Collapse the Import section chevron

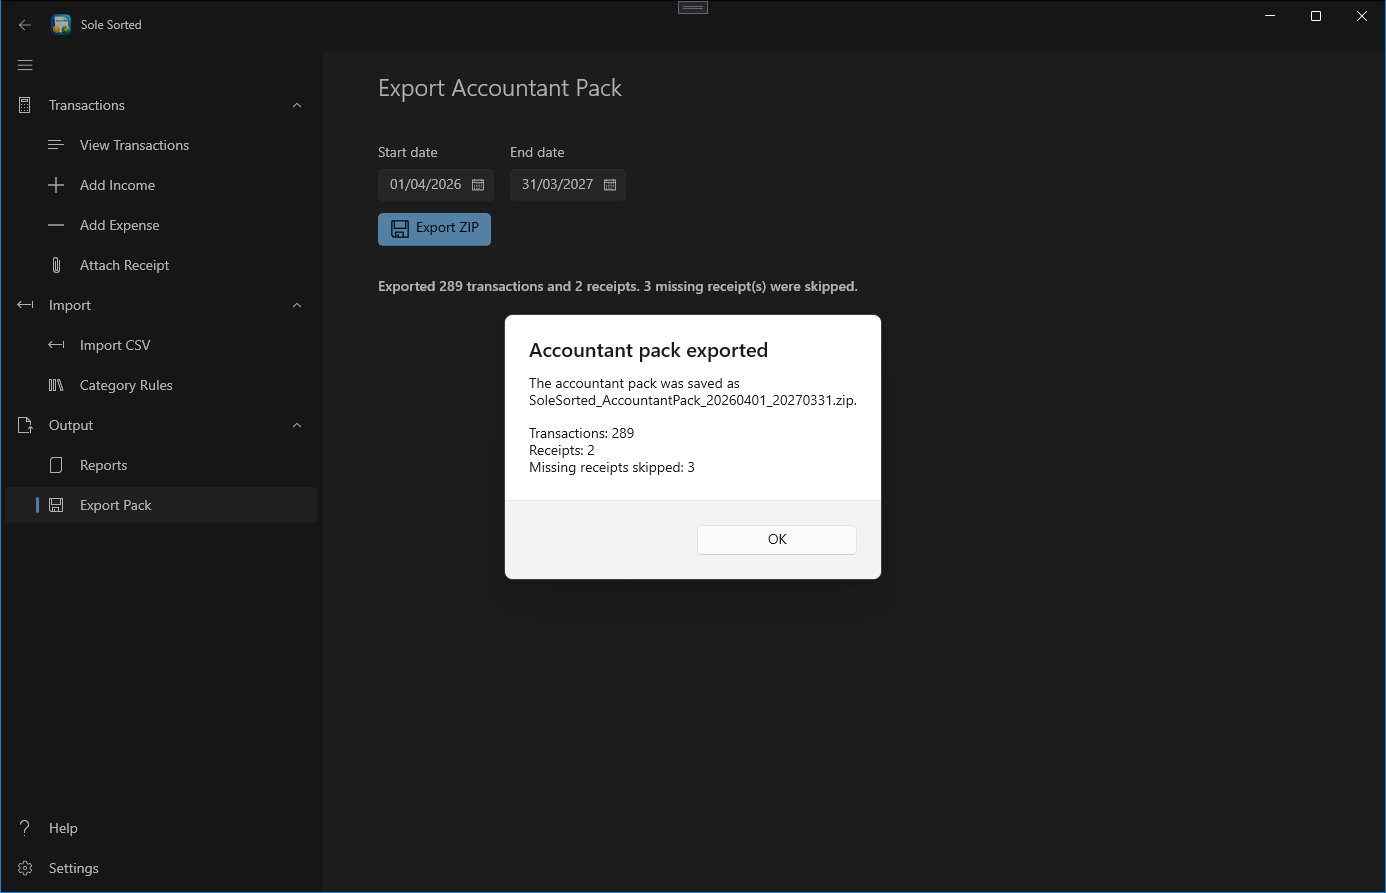tap(297, 305)
